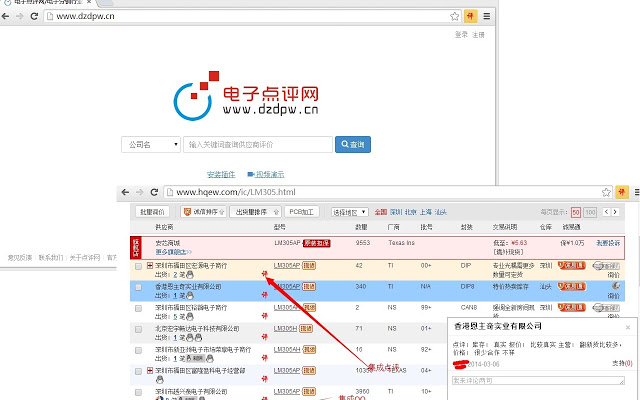Click the comment input in review popup
The image size is (640, 400).
[538, 380]
